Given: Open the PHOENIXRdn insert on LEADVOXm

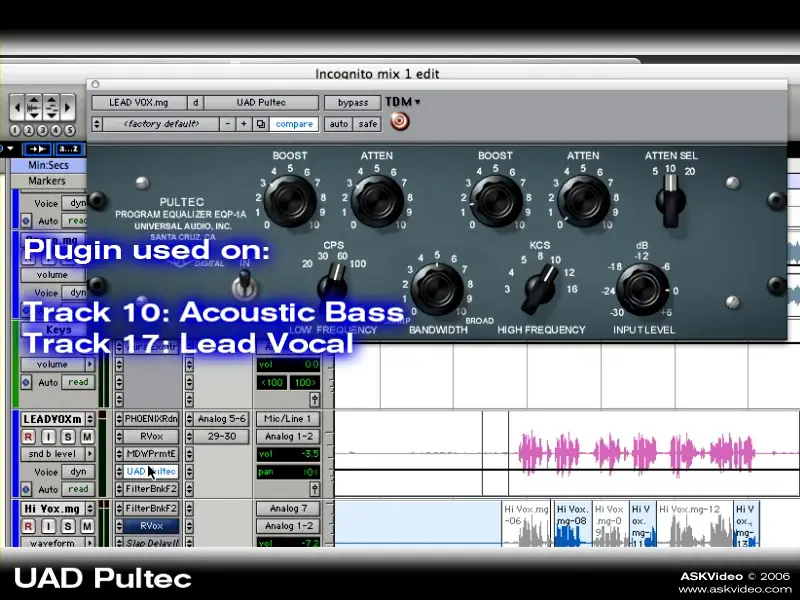Looking at the screenshot, I should (x=151, y=419).
